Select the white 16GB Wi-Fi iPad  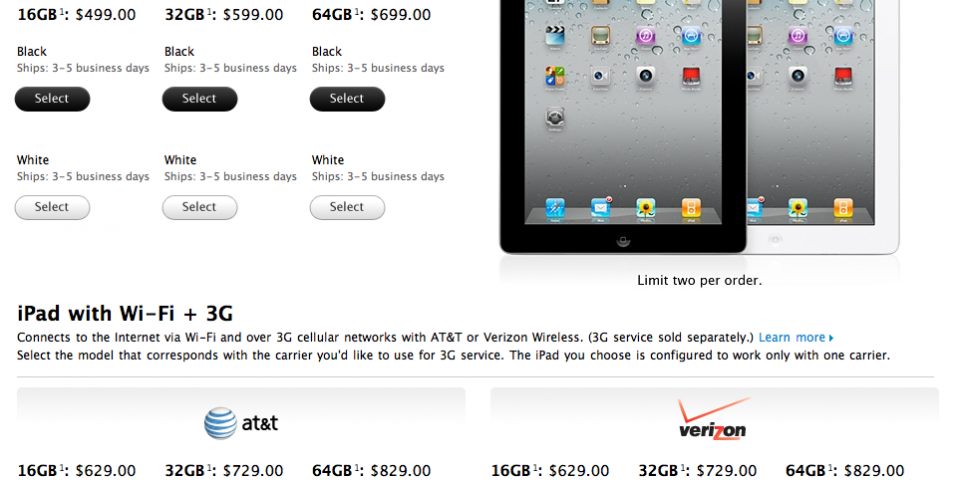(52, 207)
